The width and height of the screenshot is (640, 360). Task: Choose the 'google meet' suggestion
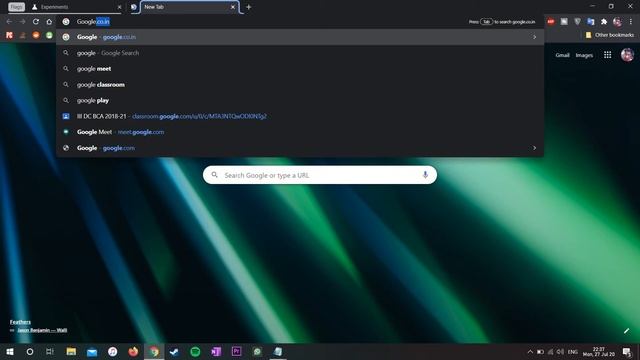click(300, 69)
